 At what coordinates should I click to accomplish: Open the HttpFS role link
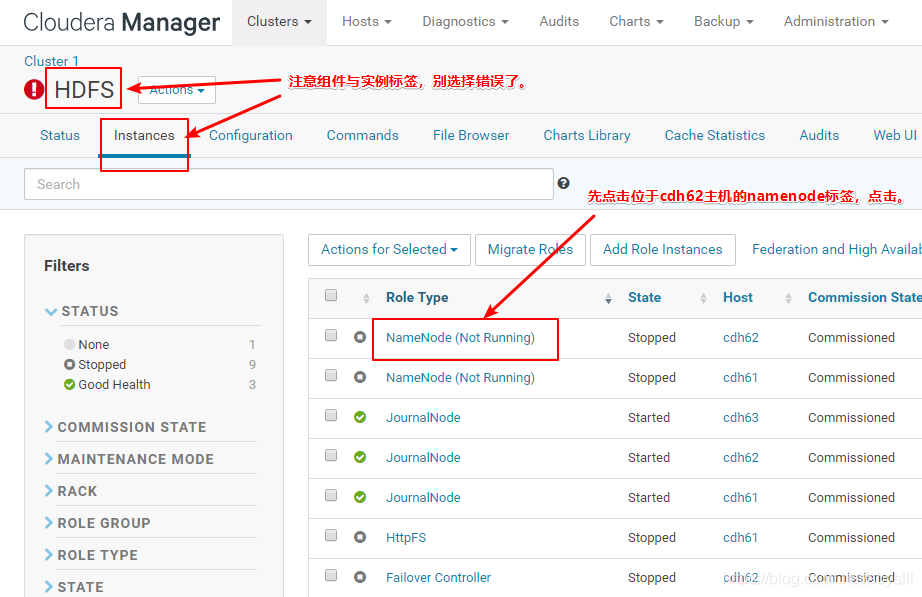click(406, 538)
